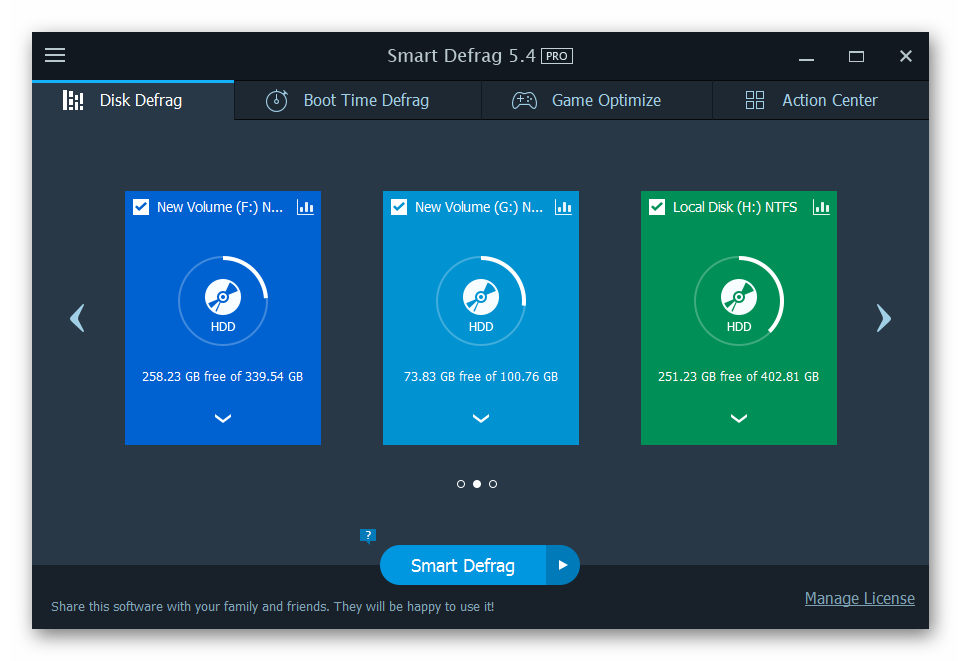Start the Smart Defrag button

(463, 565)
